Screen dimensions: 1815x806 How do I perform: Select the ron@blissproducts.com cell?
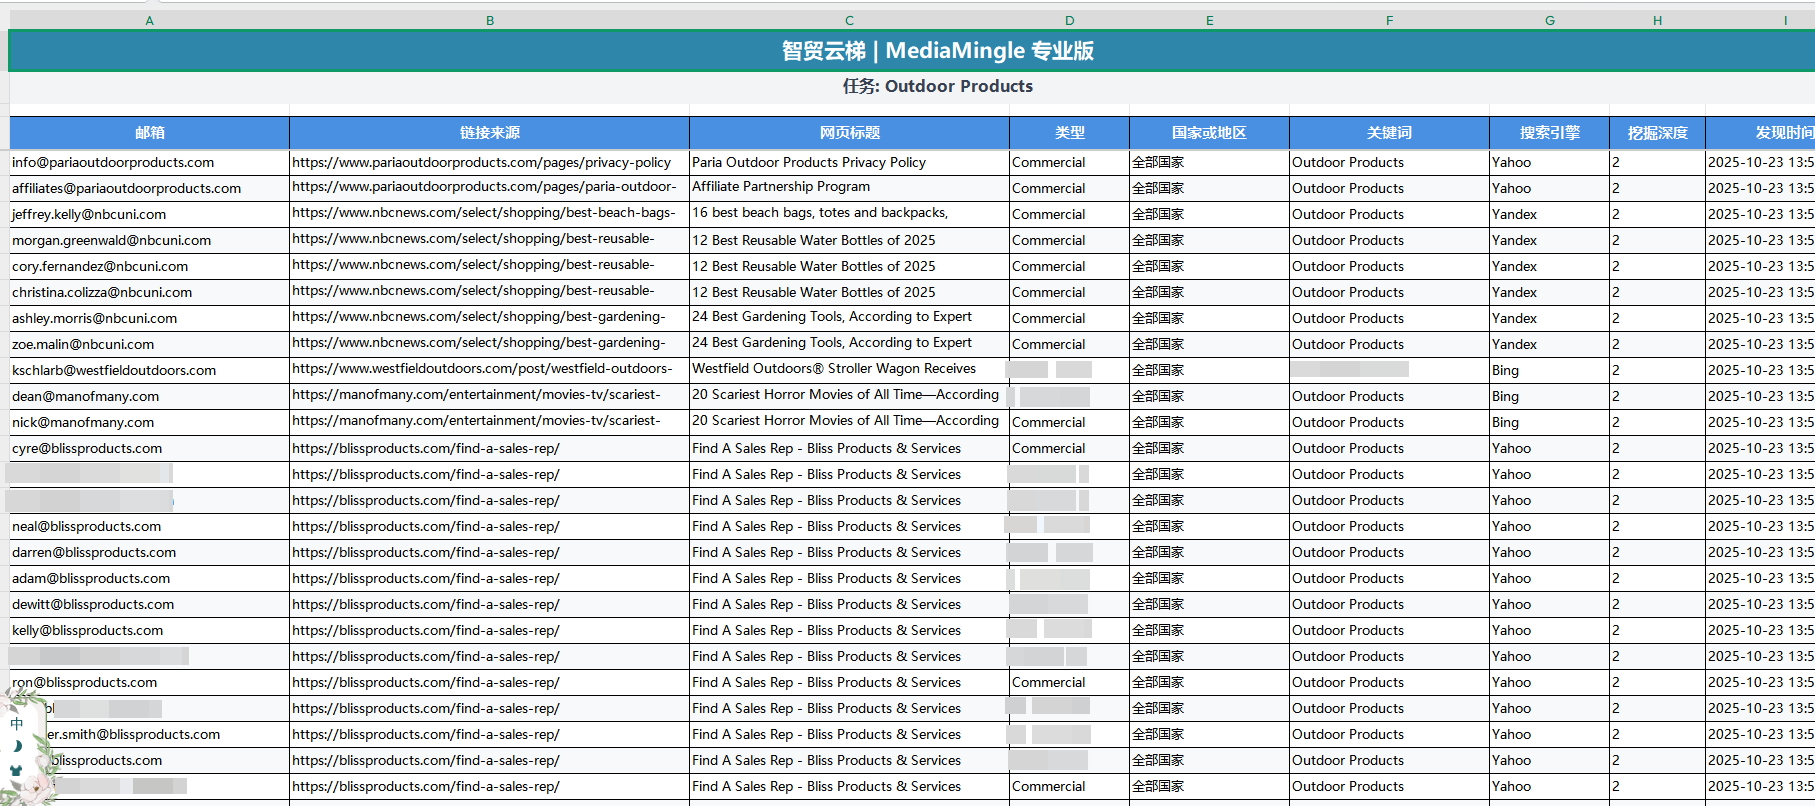(150, 682)
